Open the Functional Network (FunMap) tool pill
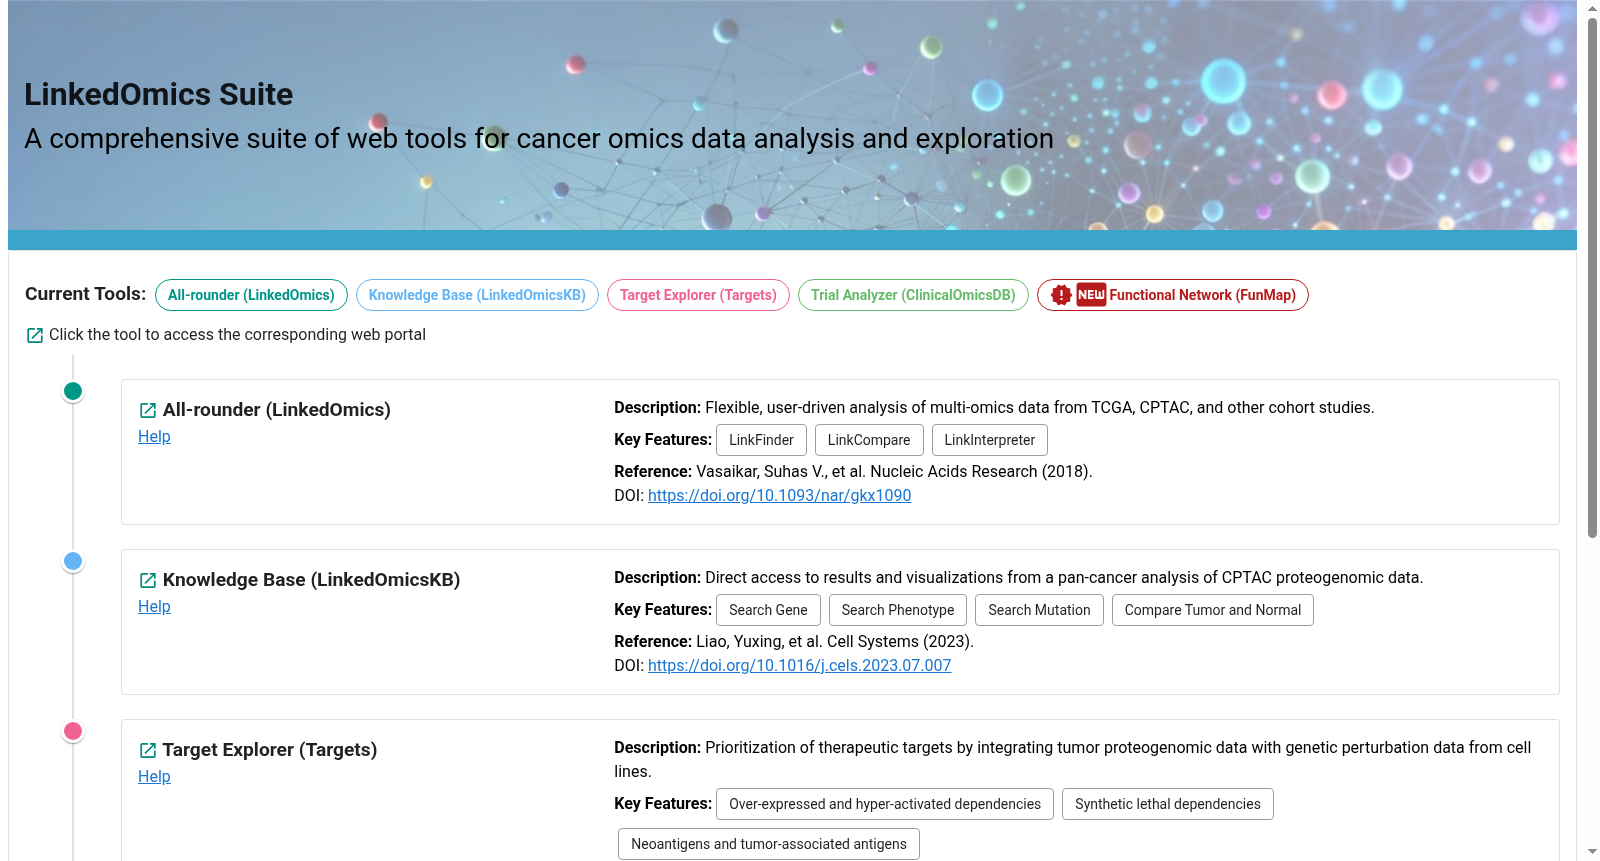Viewport: 1600px width, 861px height. pyautogui.click(x=1173, y=295)
